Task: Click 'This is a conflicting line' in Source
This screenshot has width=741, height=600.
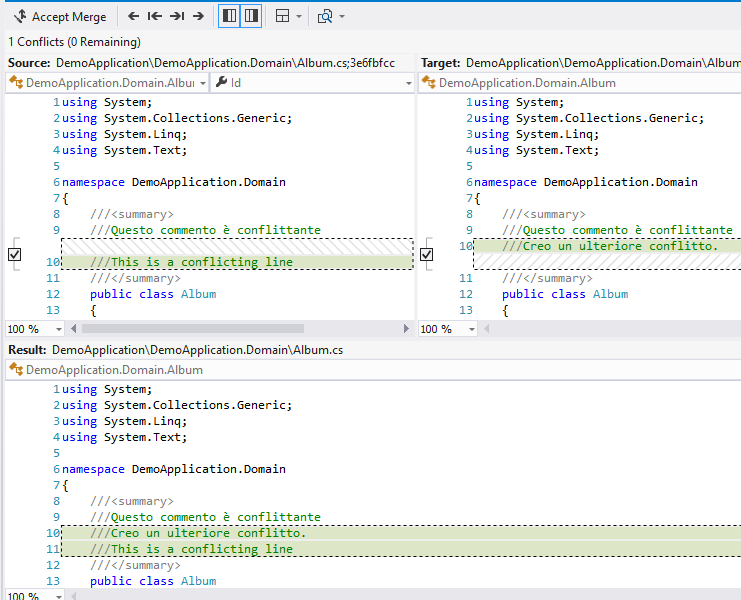Action: point(201,262)
